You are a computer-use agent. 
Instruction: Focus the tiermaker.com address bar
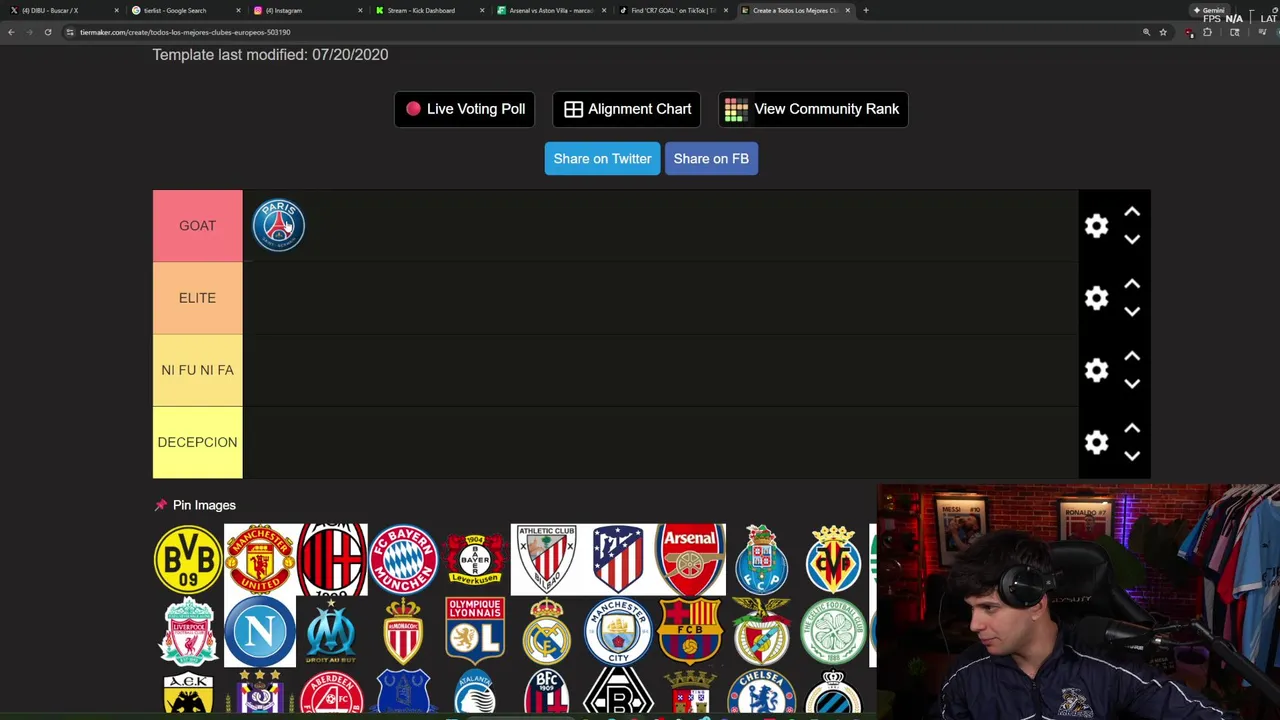click(x=600, y=32)
